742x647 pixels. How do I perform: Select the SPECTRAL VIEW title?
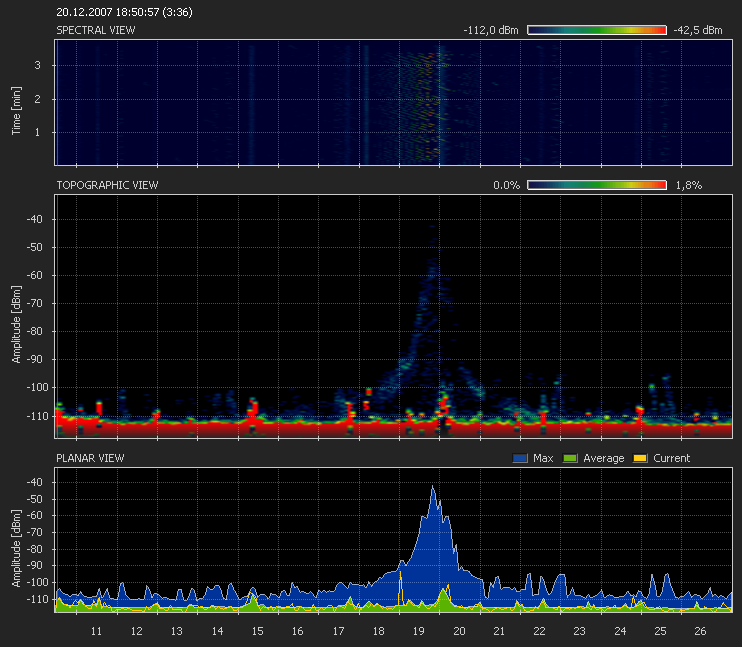click(96, 30)
